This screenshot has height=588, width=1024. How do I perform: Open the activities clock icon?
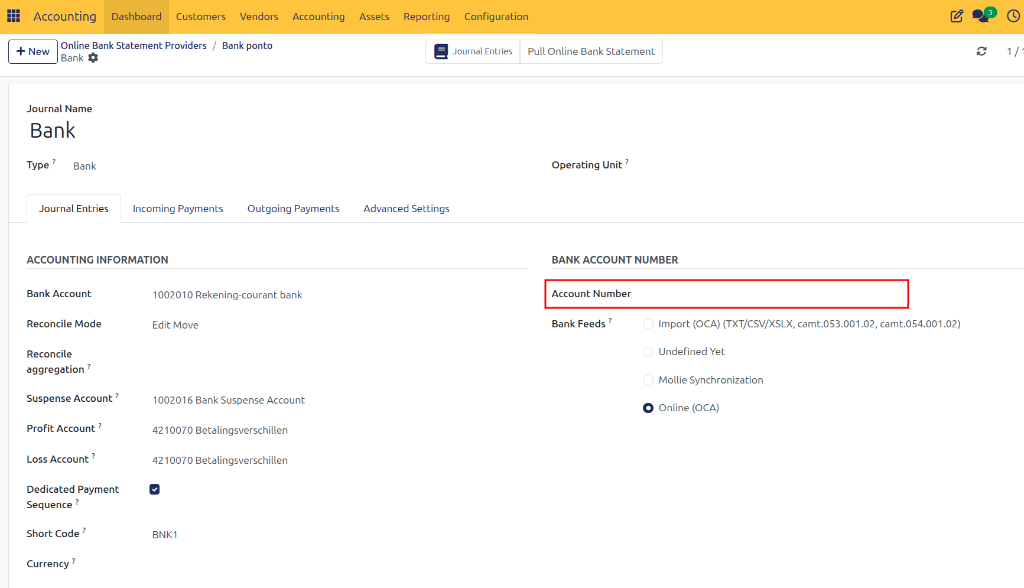(x=1014, y=16)
